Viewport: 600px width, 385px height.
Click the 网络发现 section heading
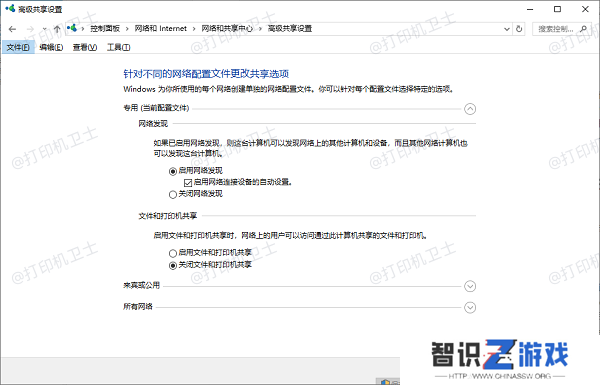coord(153,124)
